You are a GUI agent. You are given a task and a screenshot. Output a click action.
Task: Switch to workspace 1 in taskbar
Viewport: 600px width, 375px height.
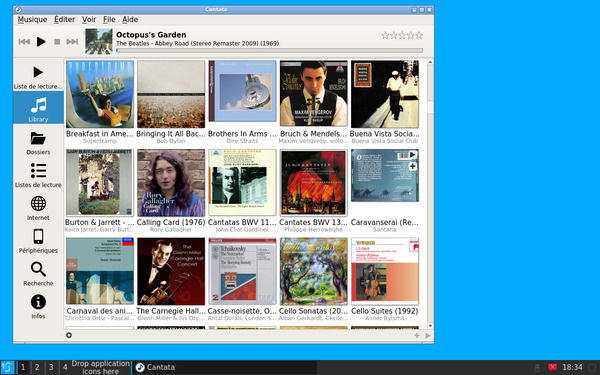23,368
